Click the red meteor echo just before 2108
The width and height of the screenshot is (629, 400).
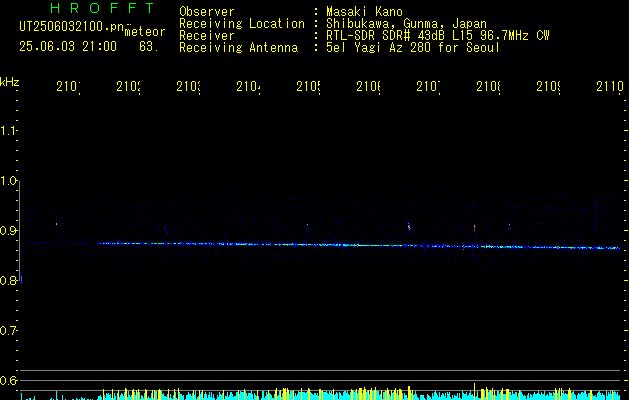(474, 227)
